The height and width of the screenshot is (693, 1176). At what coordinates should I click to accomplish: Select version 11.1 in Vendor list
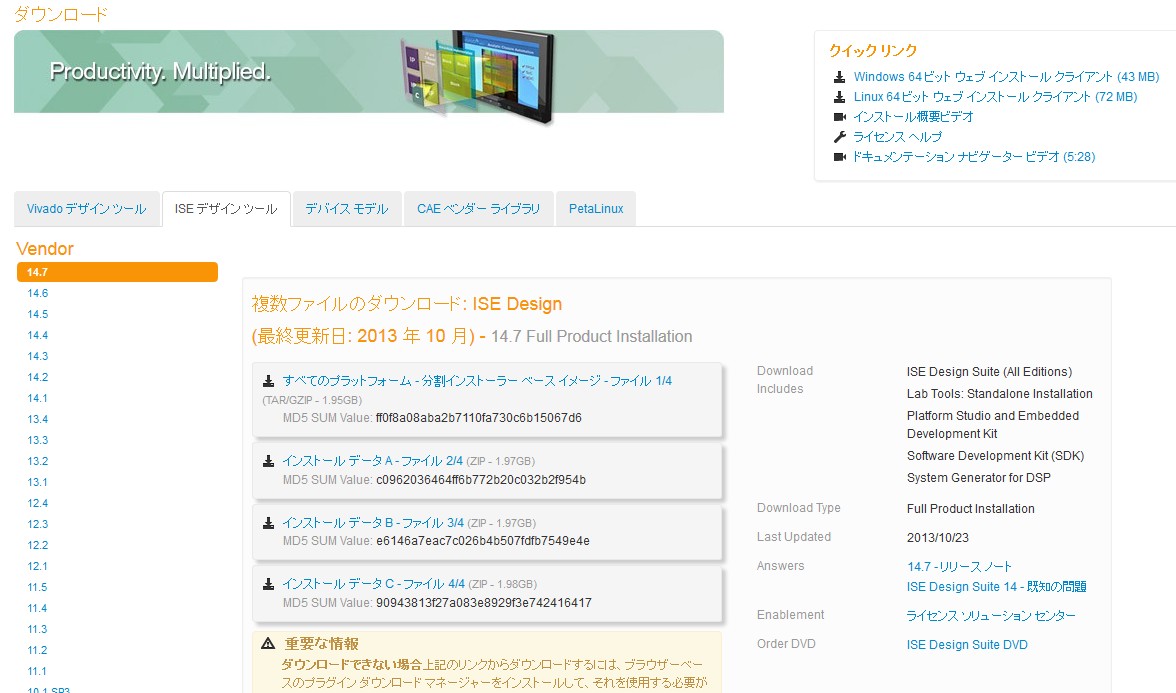(38, 671)
